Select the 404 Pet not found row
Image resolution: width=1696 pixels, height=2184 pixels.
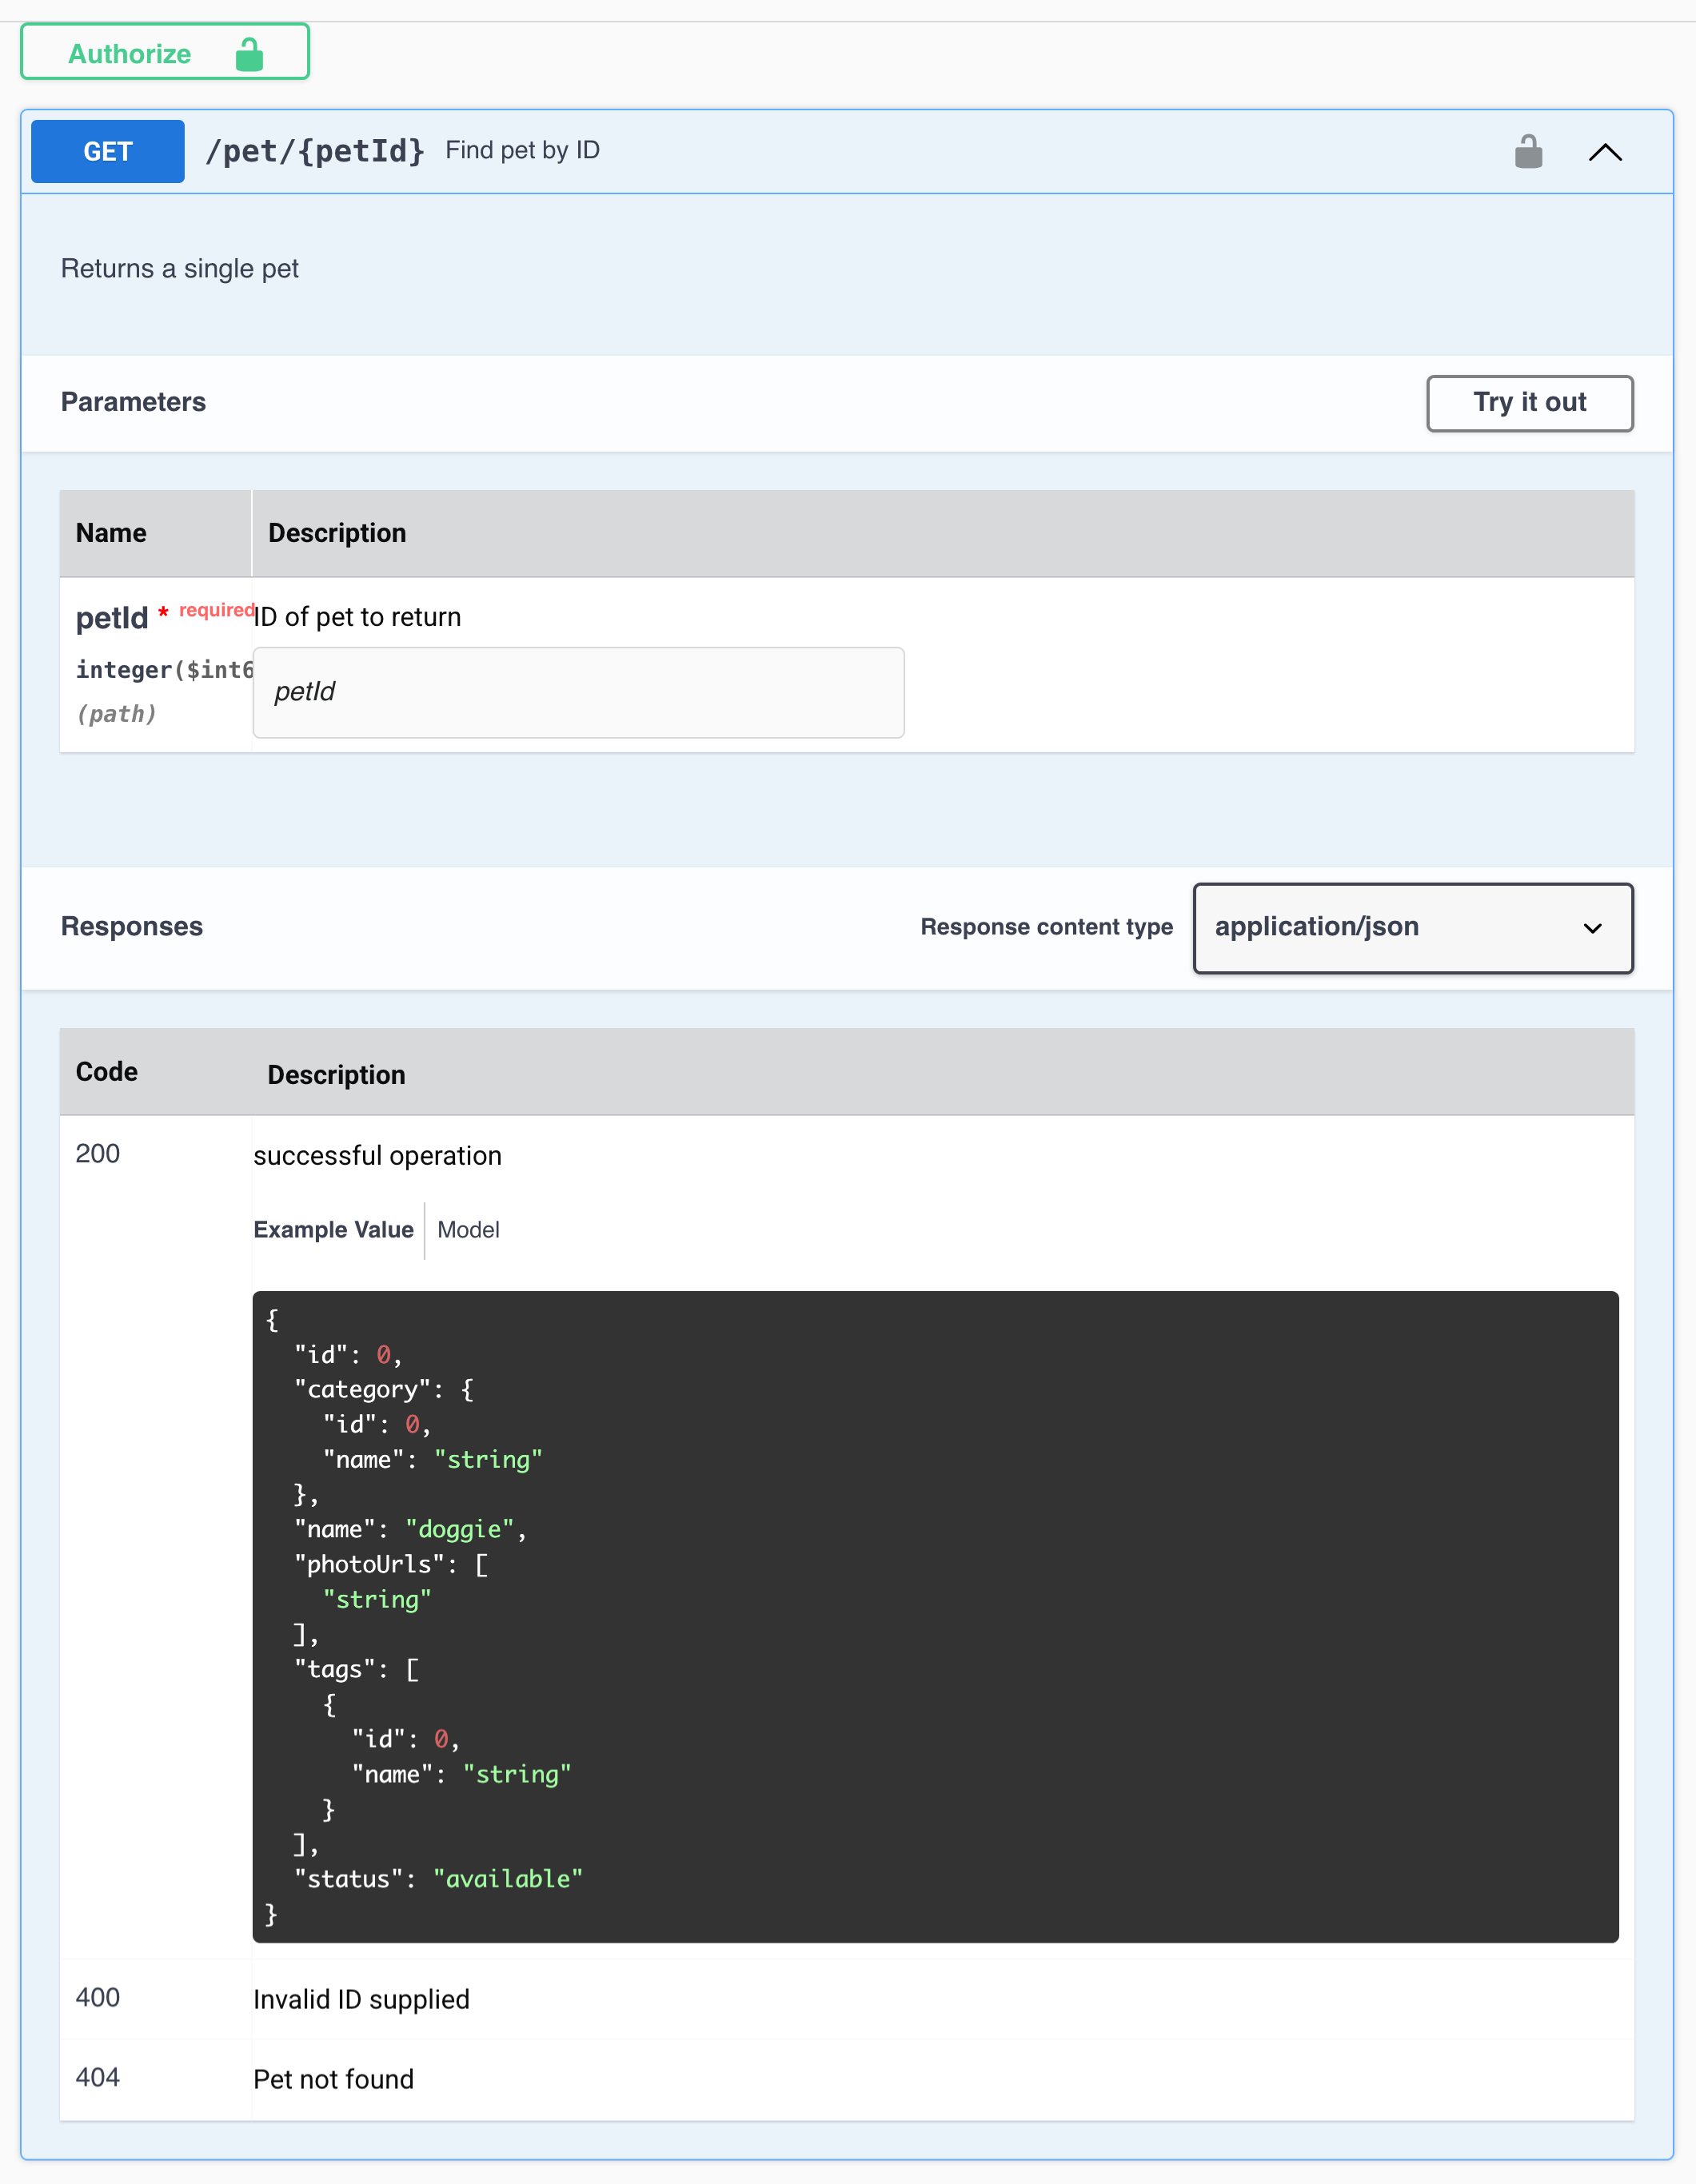coord(334,2079)
